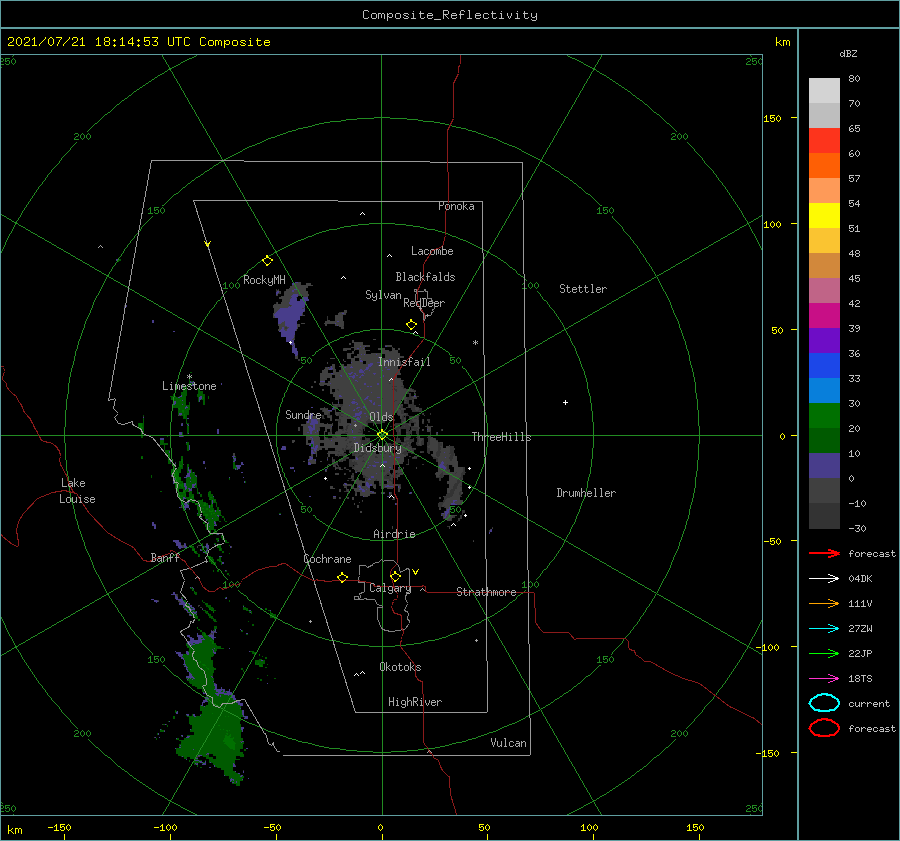Click the Sylvan label

click(x=383, y=295)
